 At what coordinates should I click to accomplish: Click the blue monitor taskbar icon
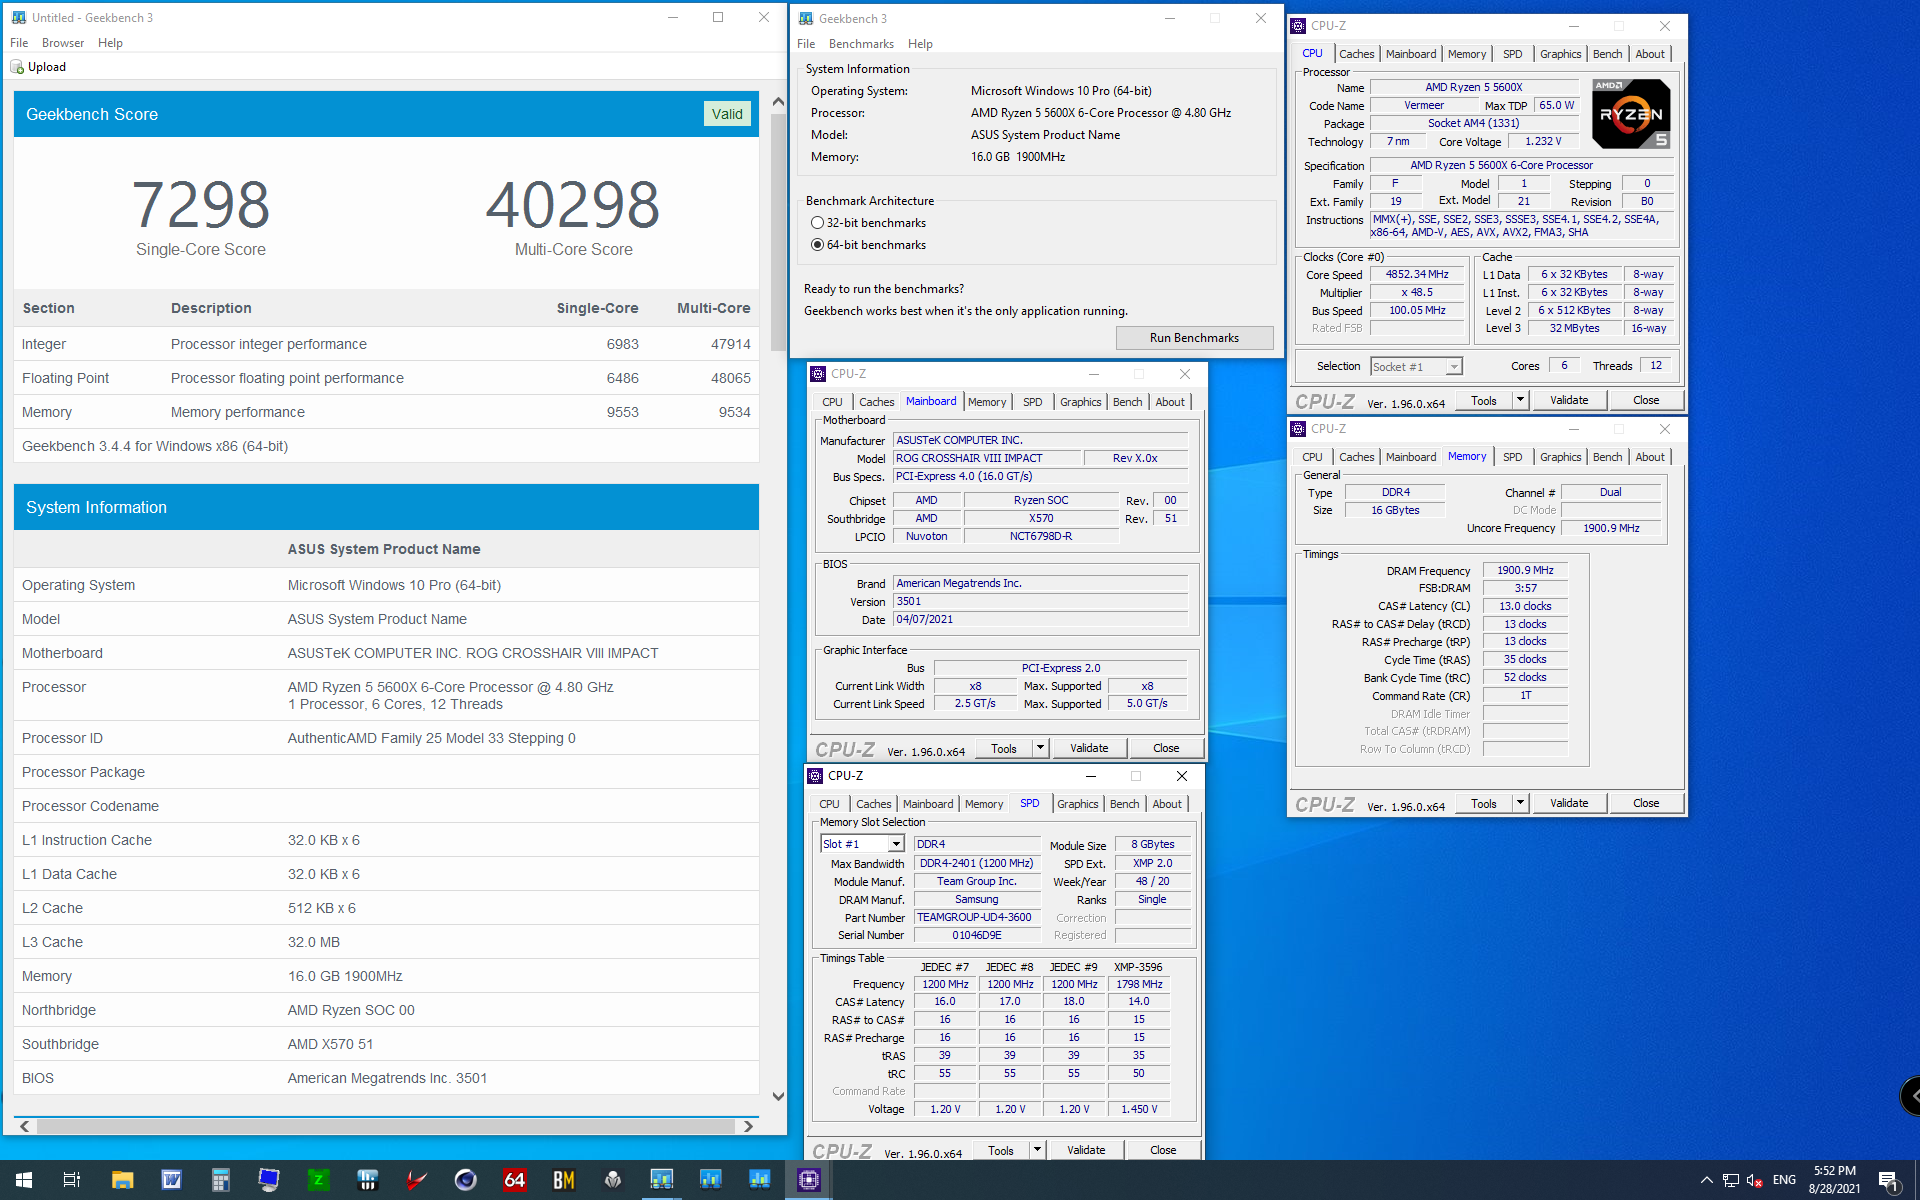tap(269, 1180)
